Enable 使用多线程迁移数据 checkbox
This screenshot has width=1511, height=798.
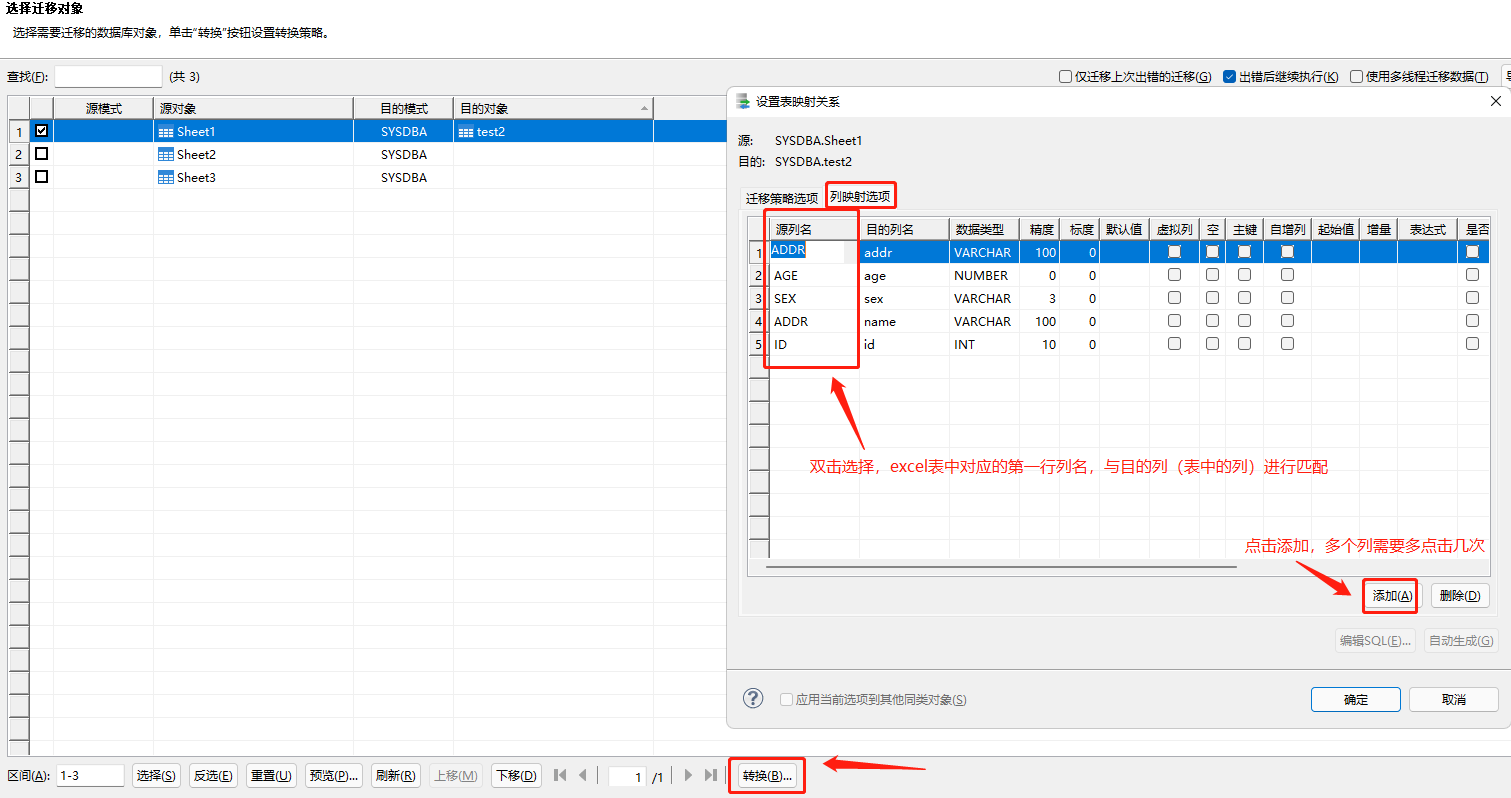[1357, 77]
